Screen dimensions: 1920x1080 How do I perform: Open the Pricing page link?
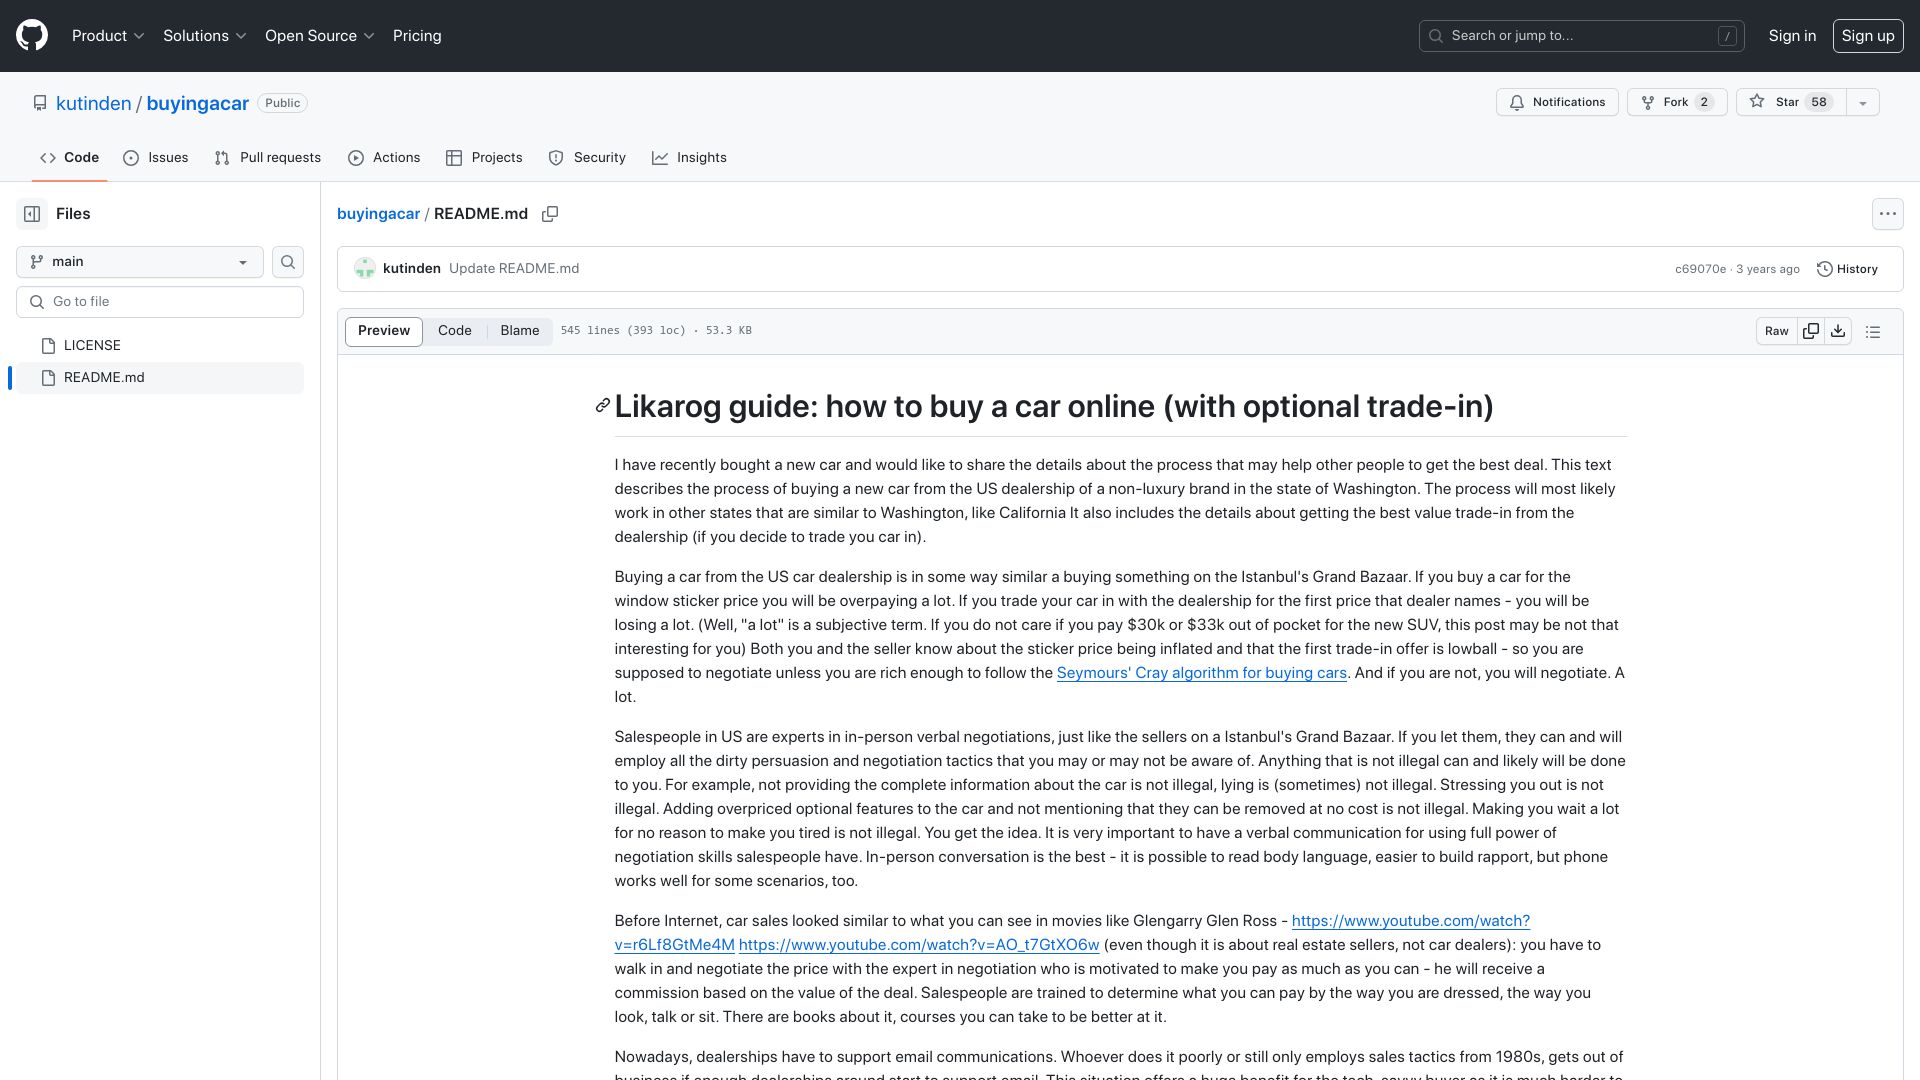coord(417,36)
